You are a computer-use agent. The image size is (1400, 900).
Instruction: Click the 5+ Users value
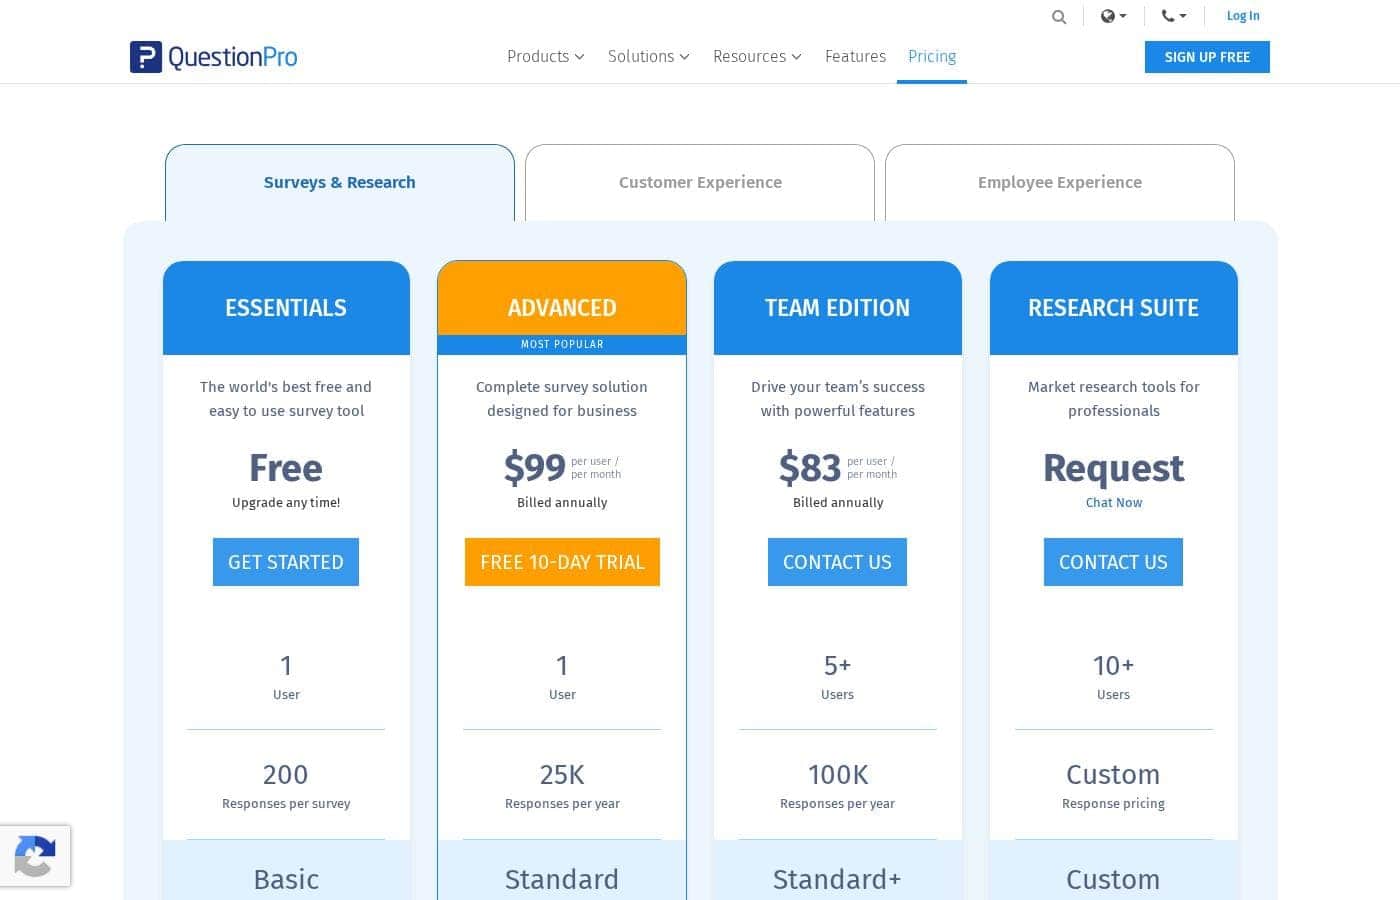click(x=837, y=666)
